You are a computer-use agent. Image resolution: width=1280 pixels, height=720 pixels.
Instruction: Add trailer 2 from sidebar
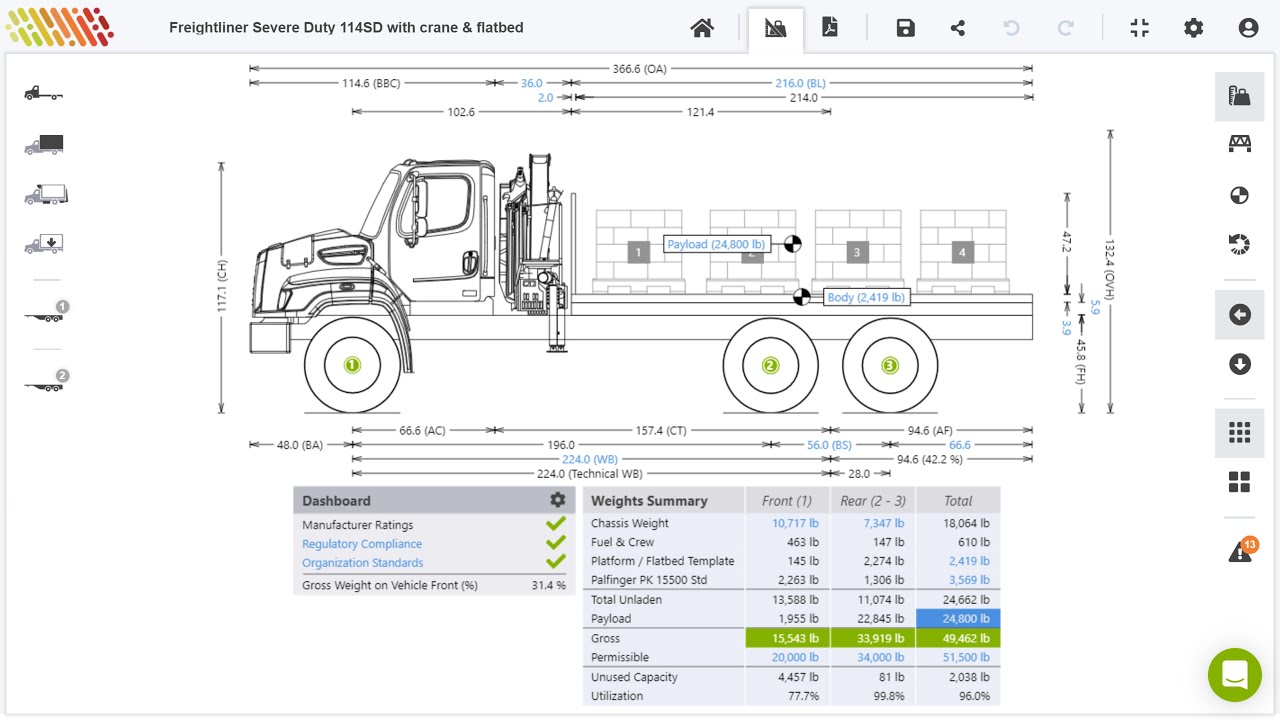click(46, 381)
